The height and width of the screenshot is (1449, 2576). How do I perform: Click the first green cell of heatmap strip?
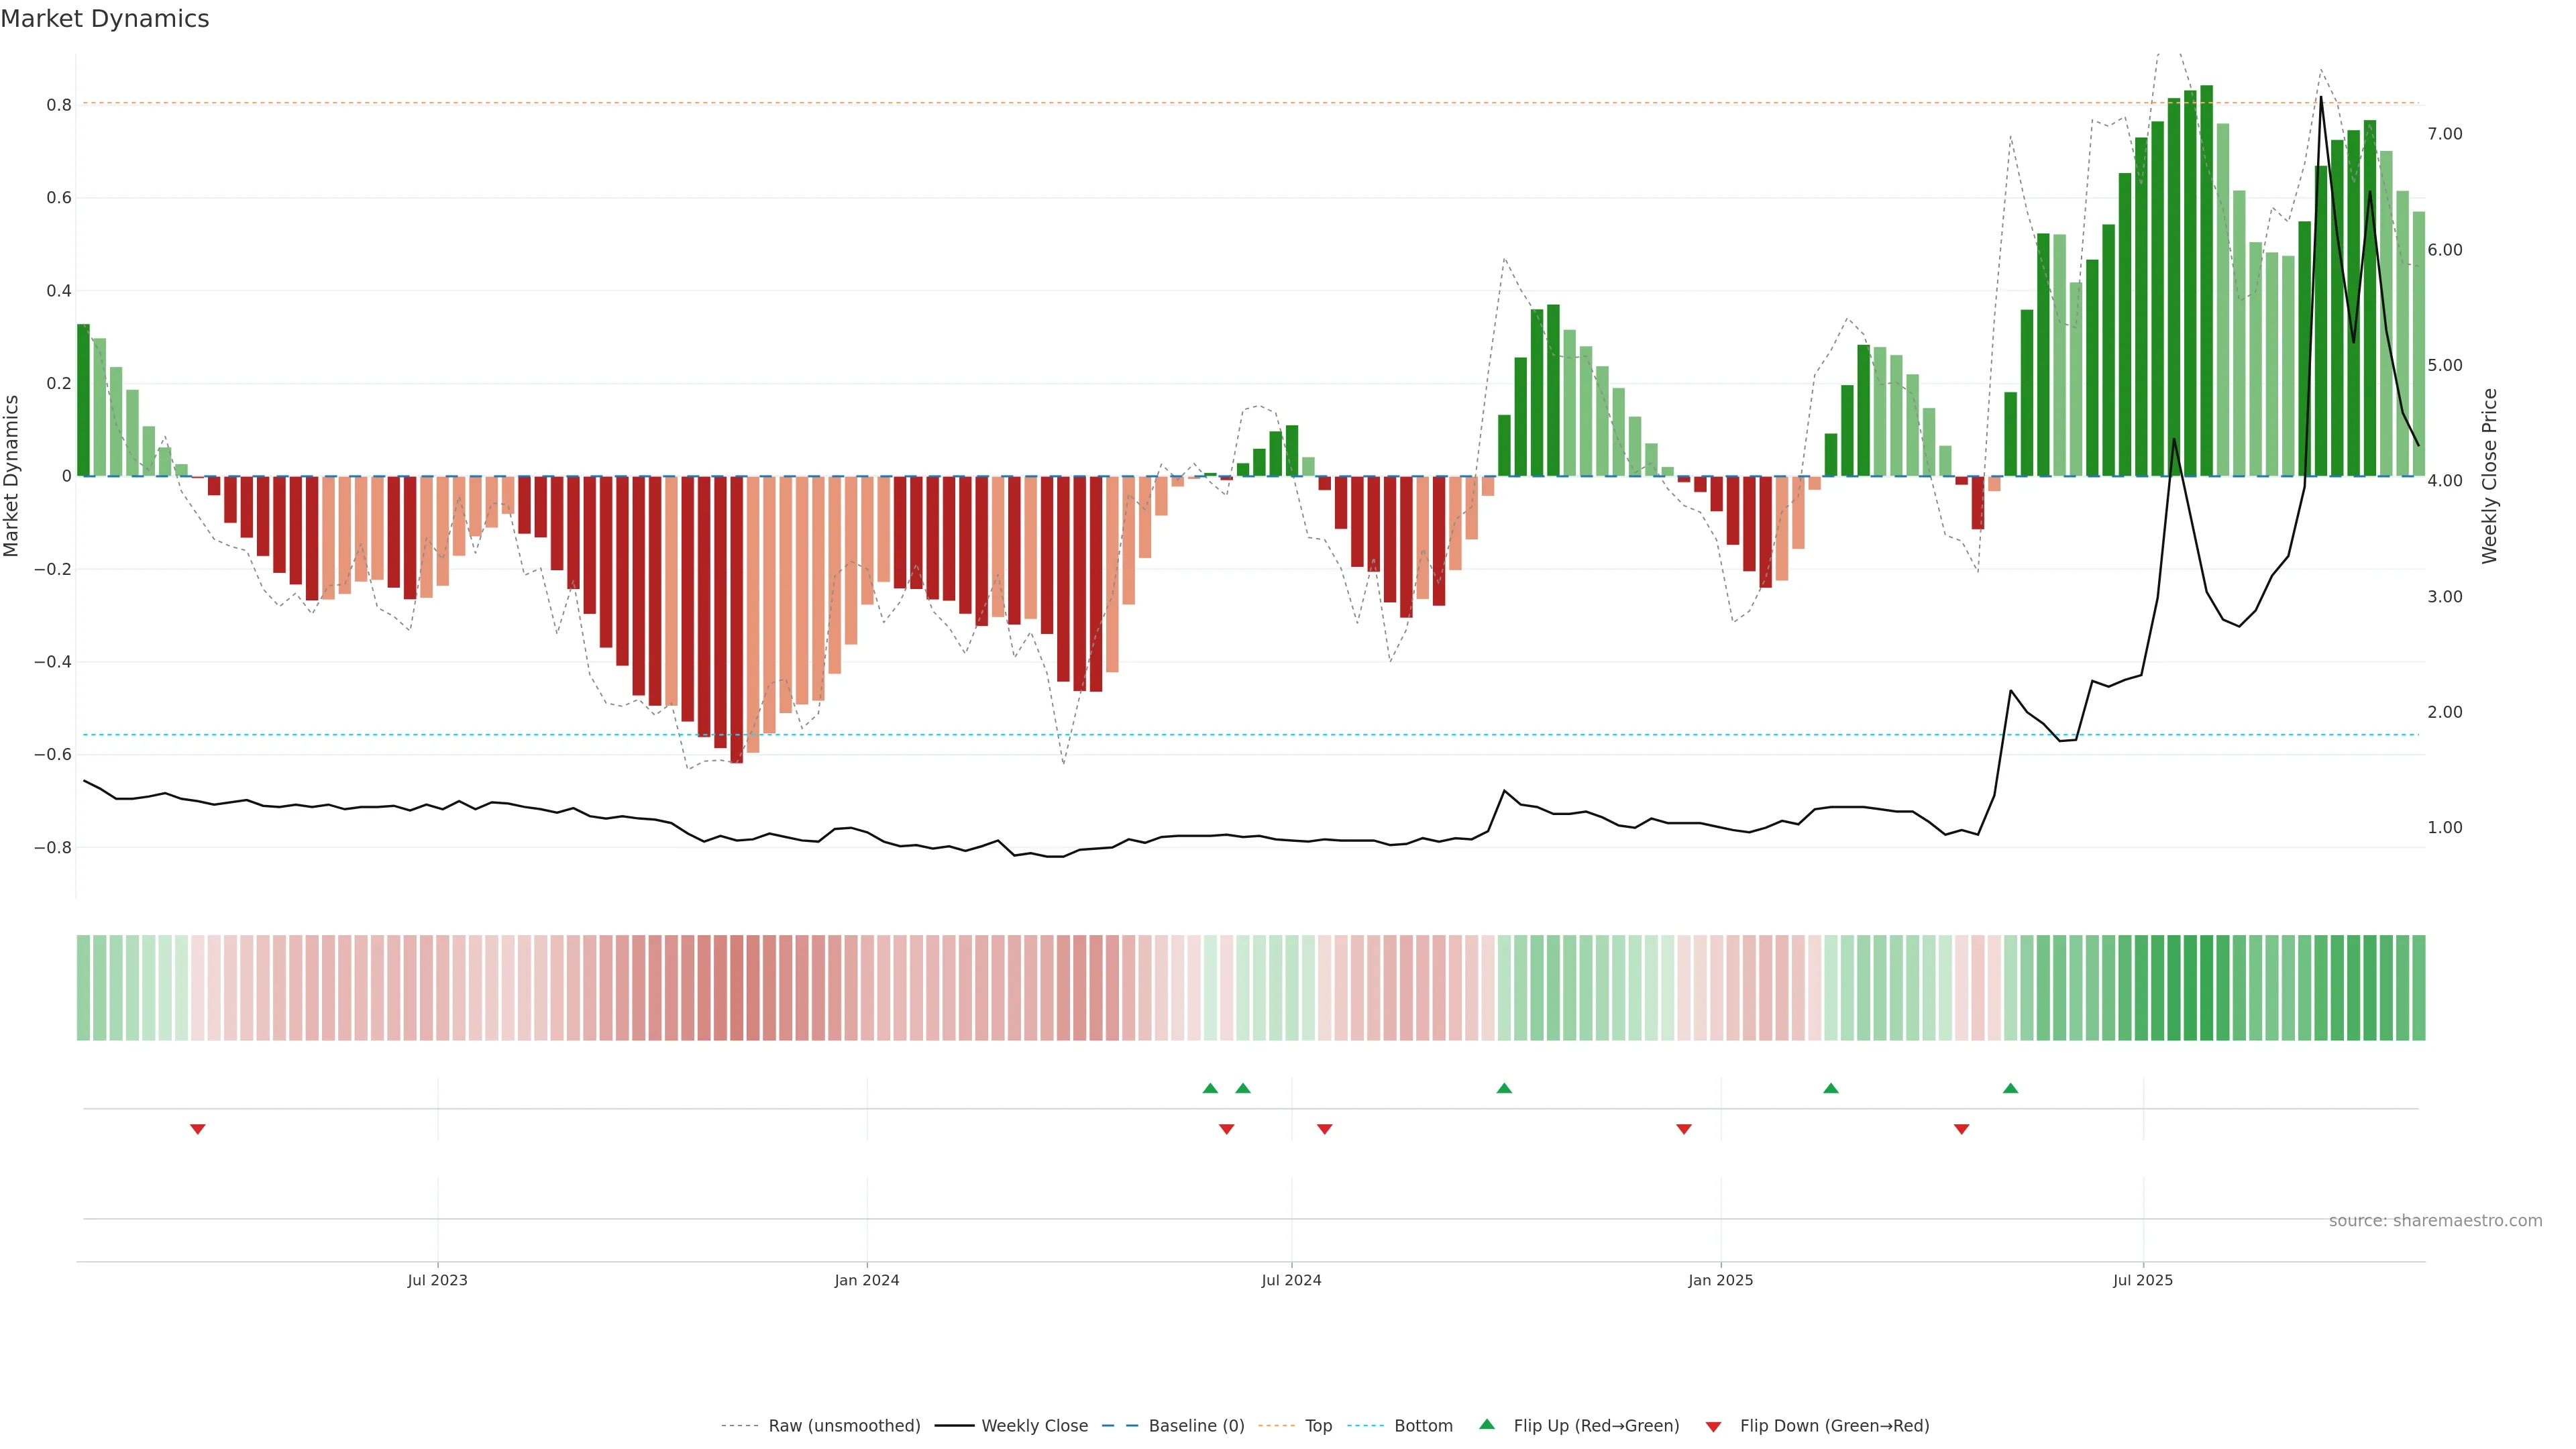pos(83,987)
